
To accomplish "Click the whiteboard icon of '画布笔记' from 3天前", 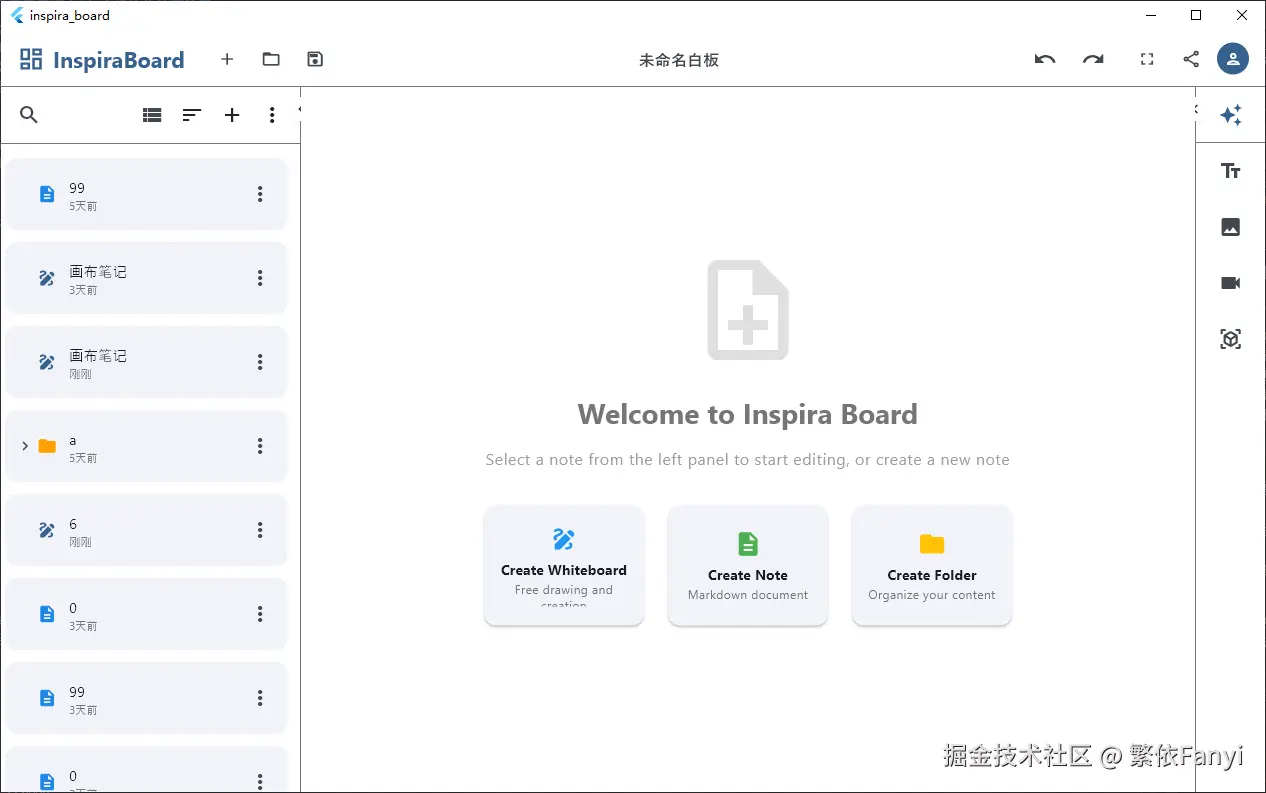I will pos(47,278).
